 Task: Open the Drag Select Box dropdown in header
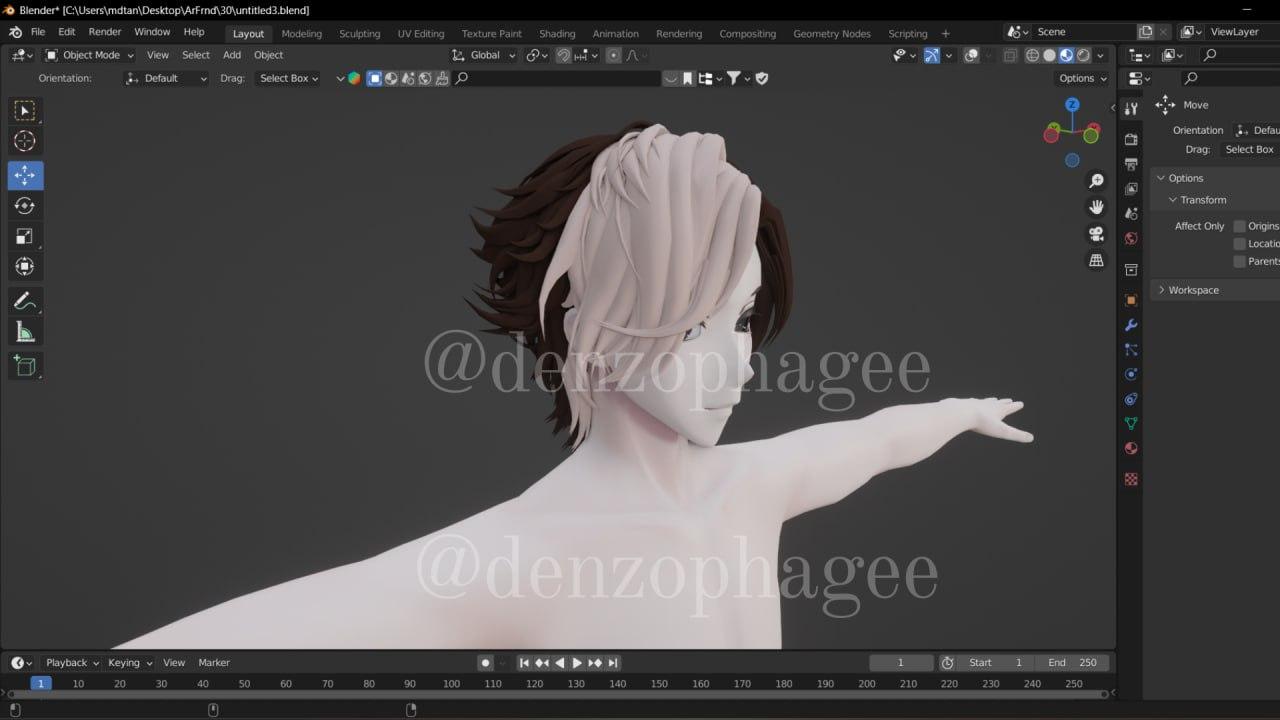point(288,78)
